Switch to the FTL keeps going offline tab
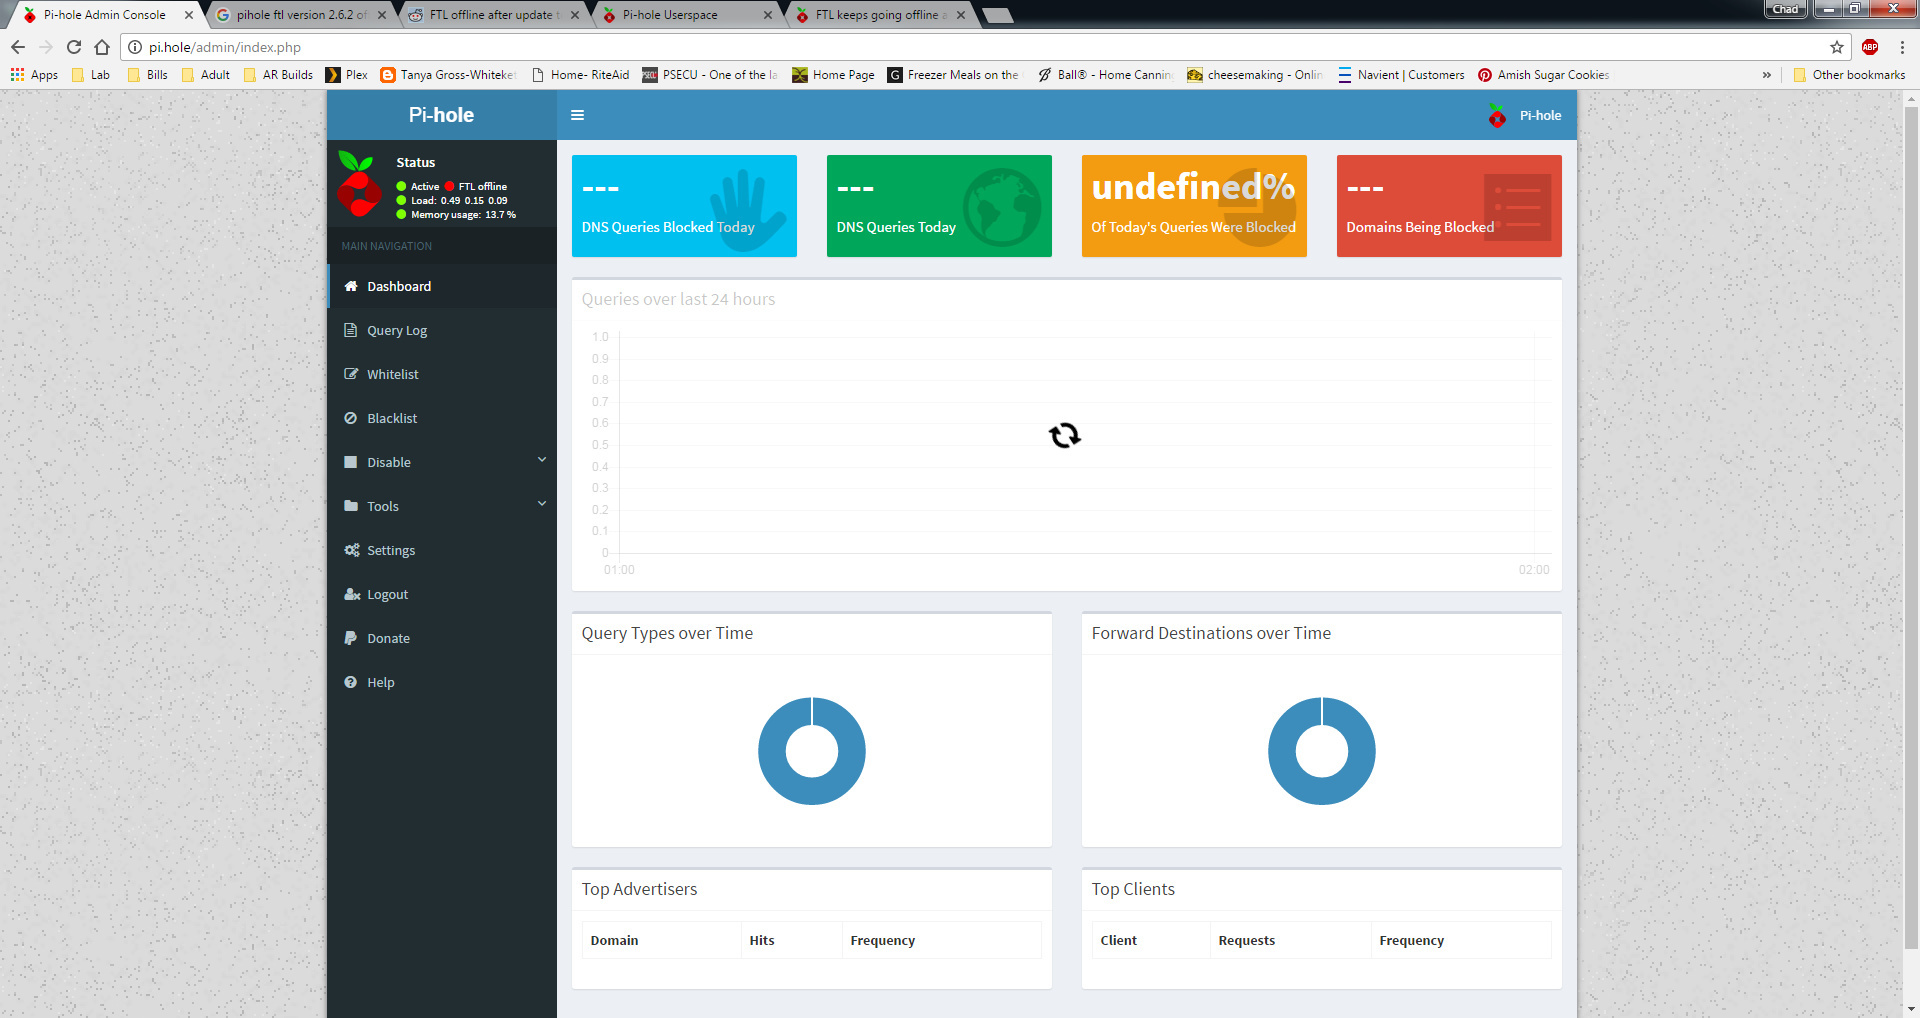Screen dimensions: 1920x1018 pos(876,15)
